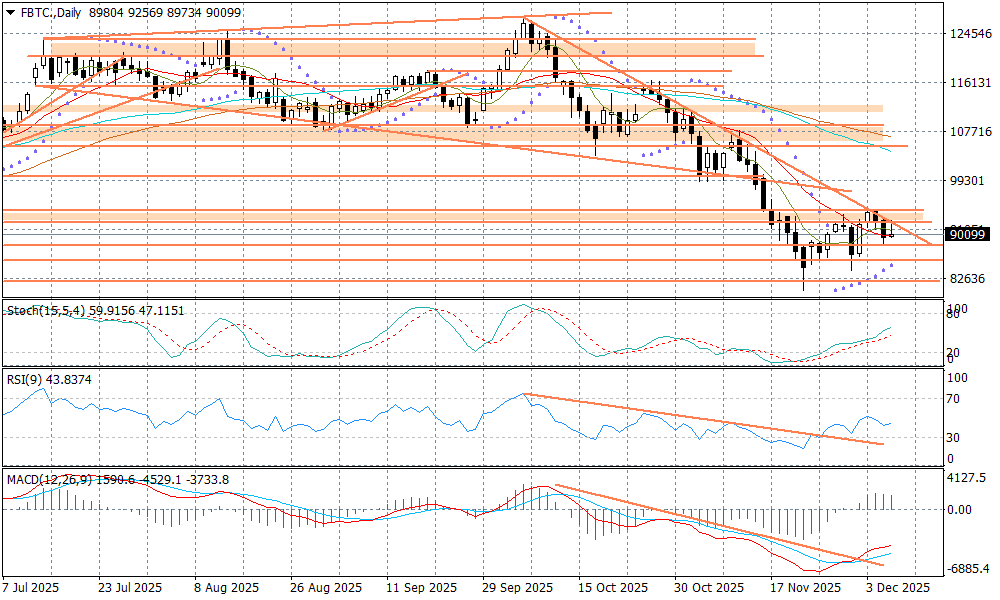Click the MACD scale value 4127.5
Image resolution: width=1000 pixels, height=600 pixels.
pos(967,479)
